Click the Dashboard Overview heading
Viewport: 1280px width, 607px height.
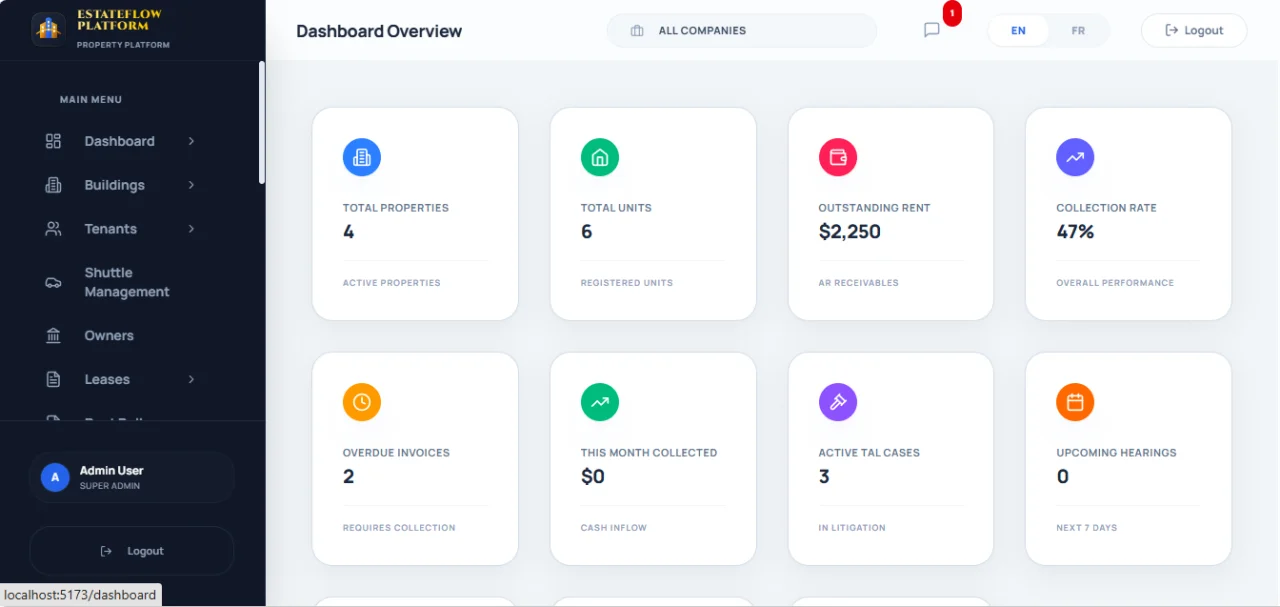coord(379,31)
